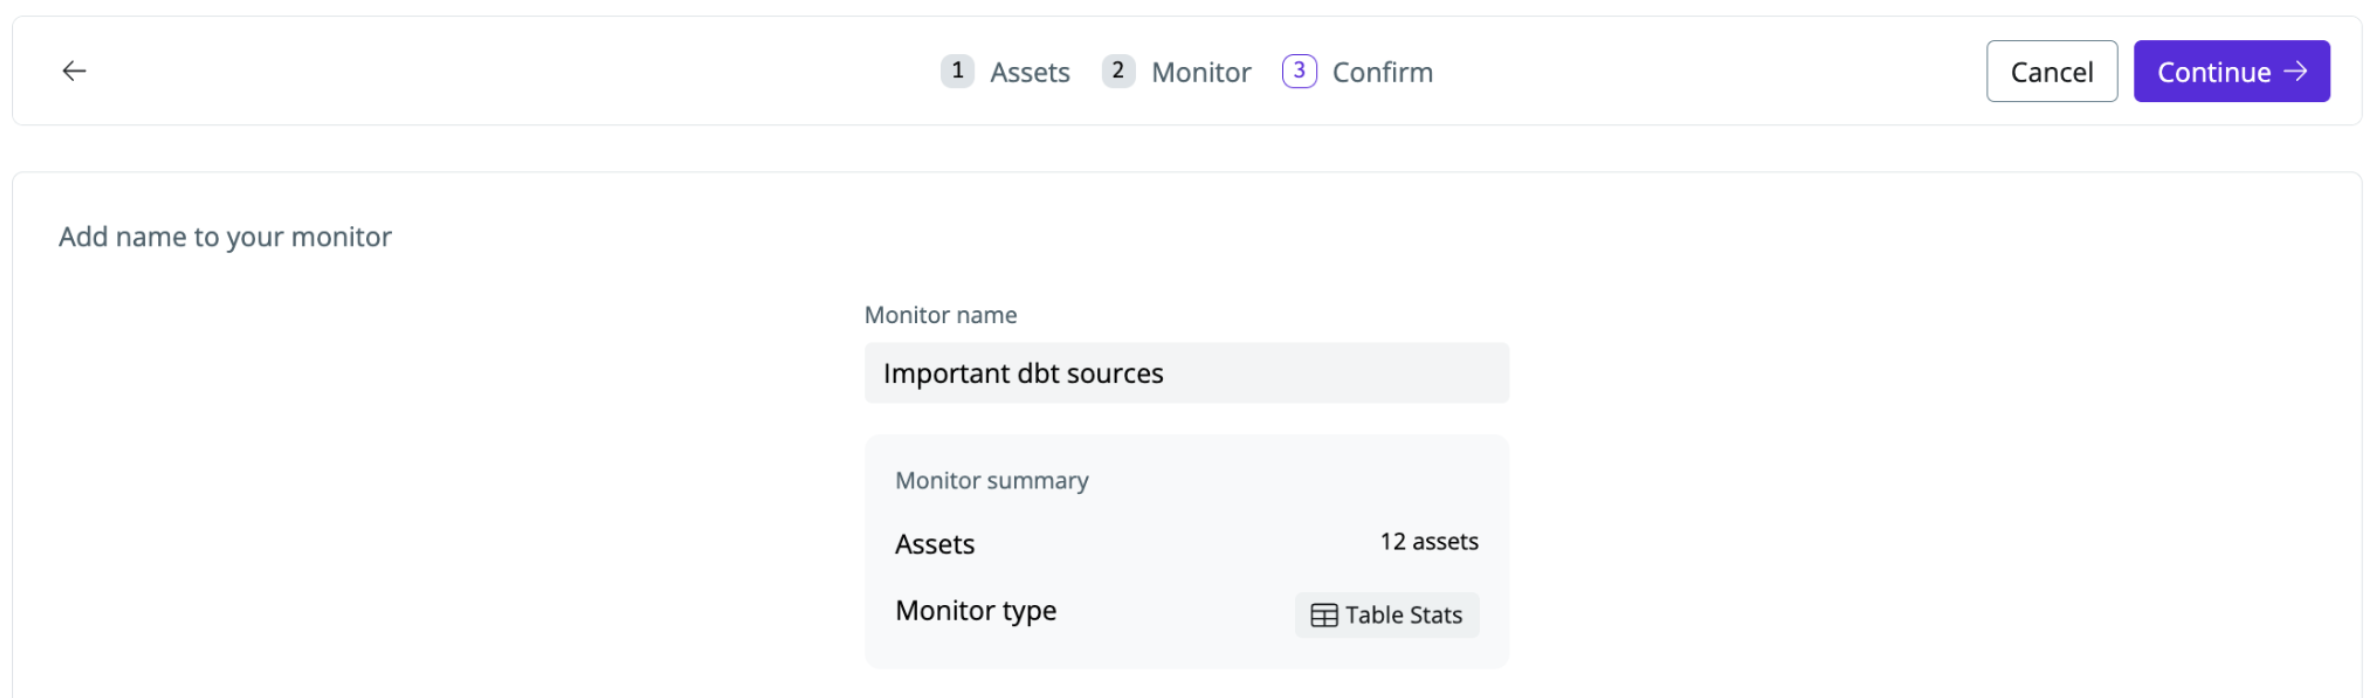Focus the Monitor name input field
This screenshot has width=2378, height=698.
tap(1186, 373)
